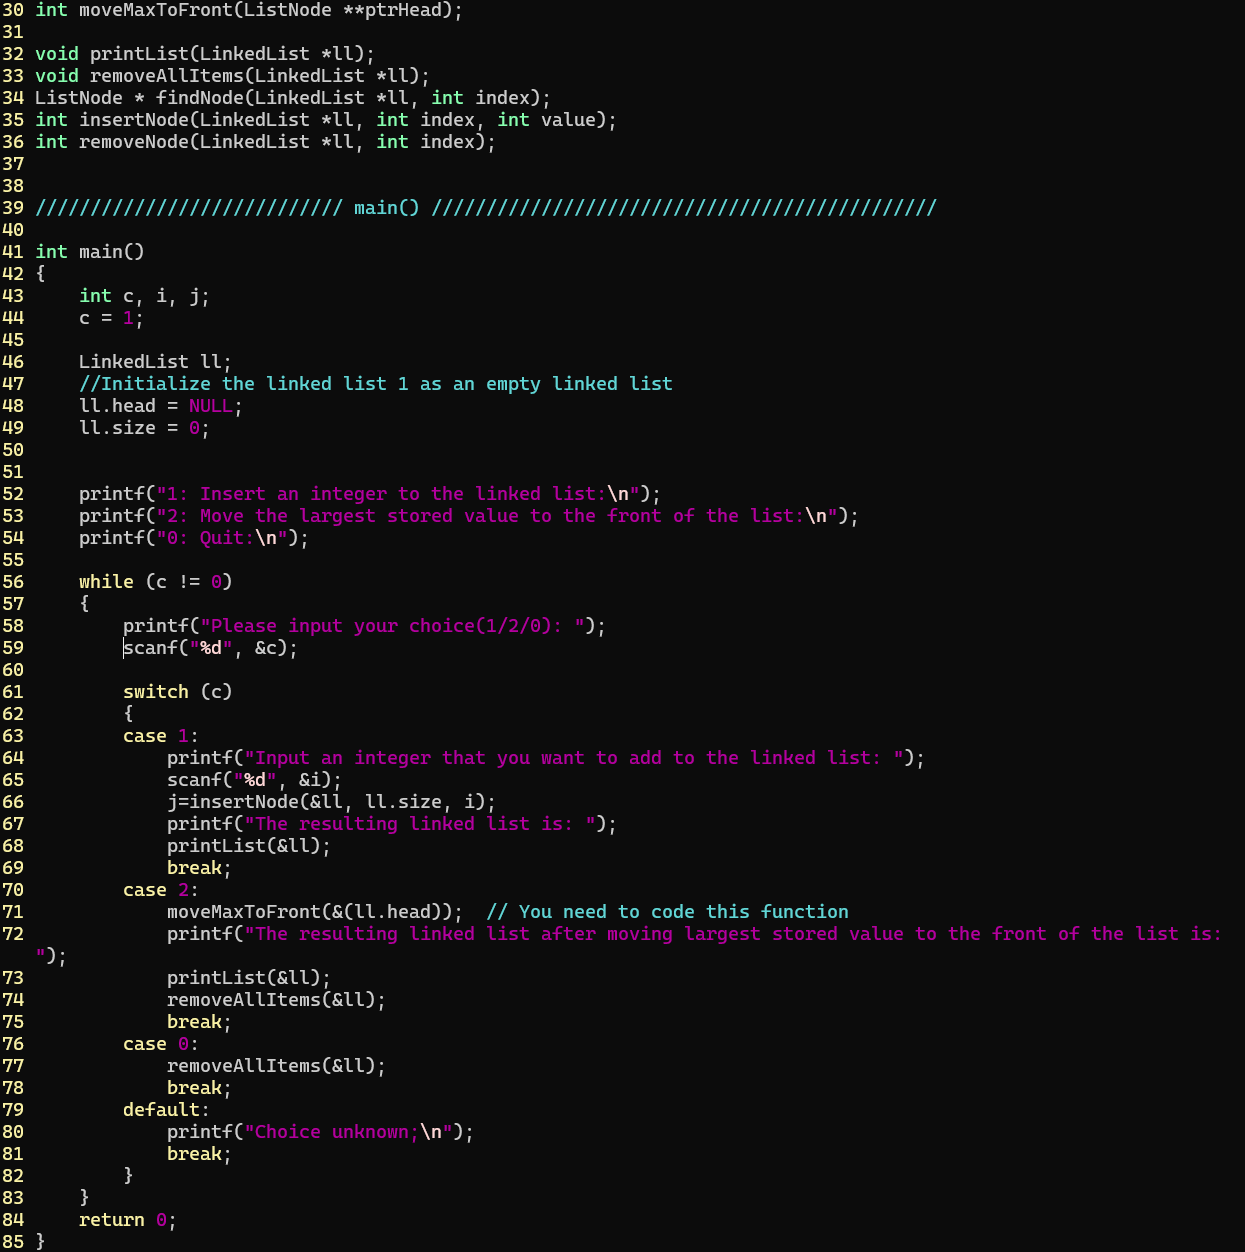
Task: Click the printList(&ll) call on line 73
Action: click(x=249, y=978)
